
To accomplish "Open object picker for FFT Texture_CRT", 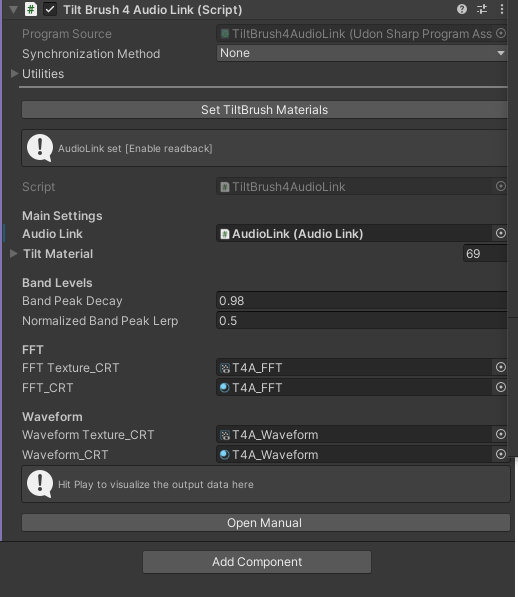I will click(501, 367).
